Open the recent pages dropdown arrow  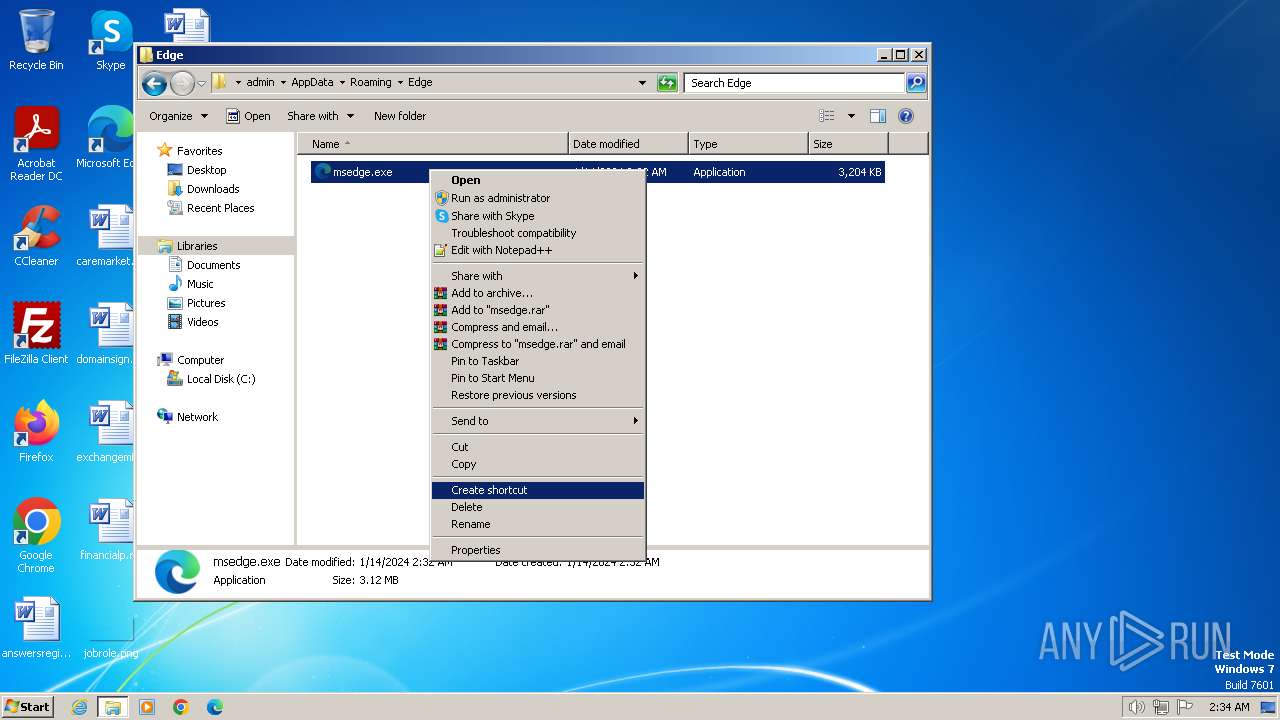(x=201, y=83)
